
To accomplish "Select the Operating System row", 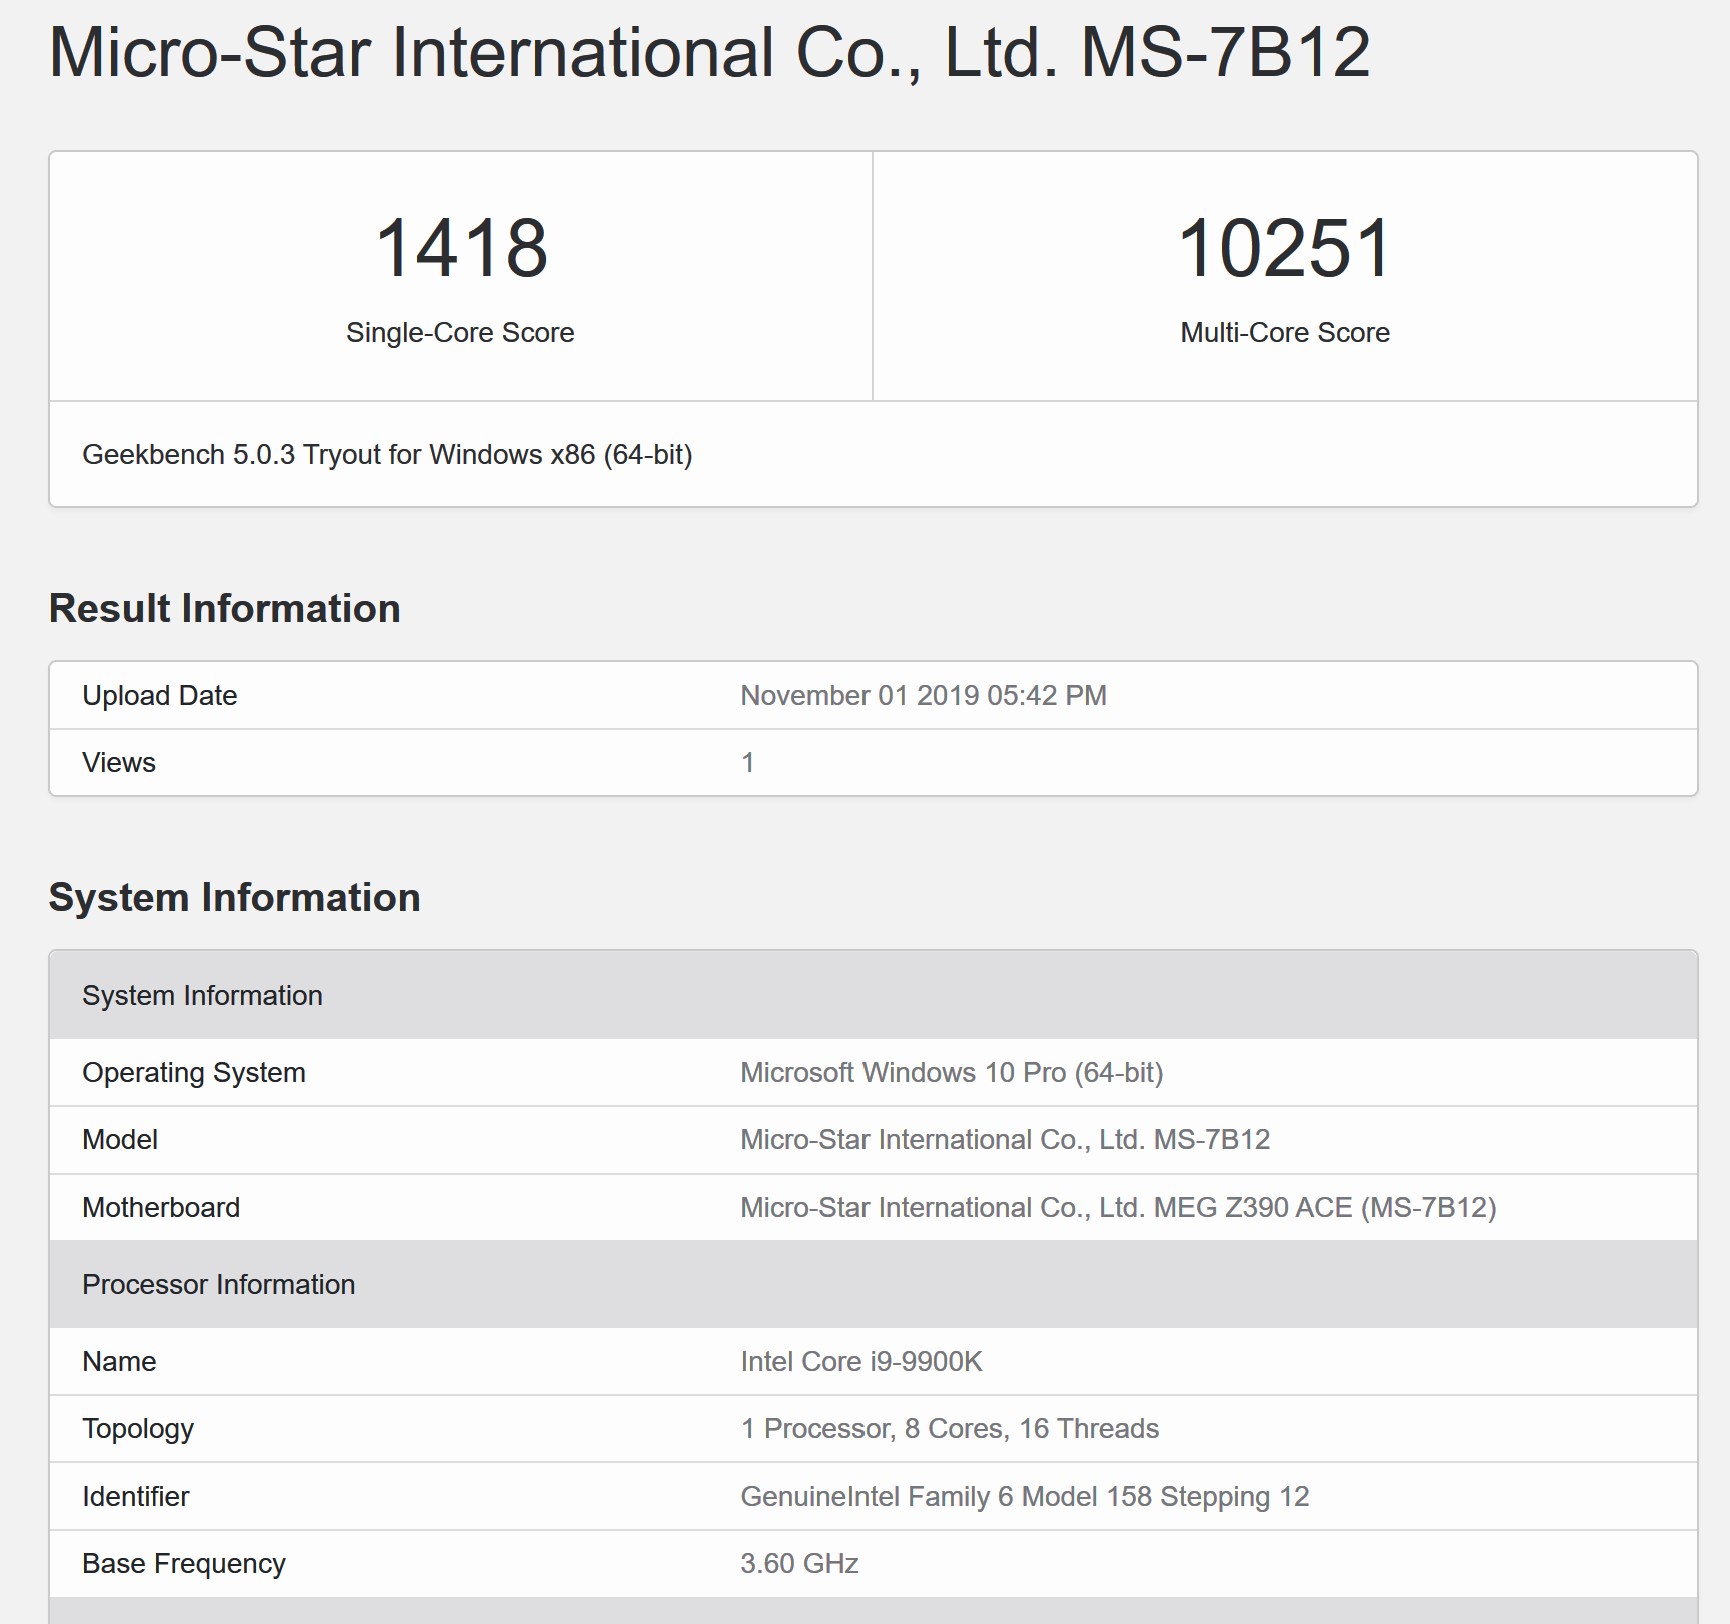I will click(x=194, y=1072).
